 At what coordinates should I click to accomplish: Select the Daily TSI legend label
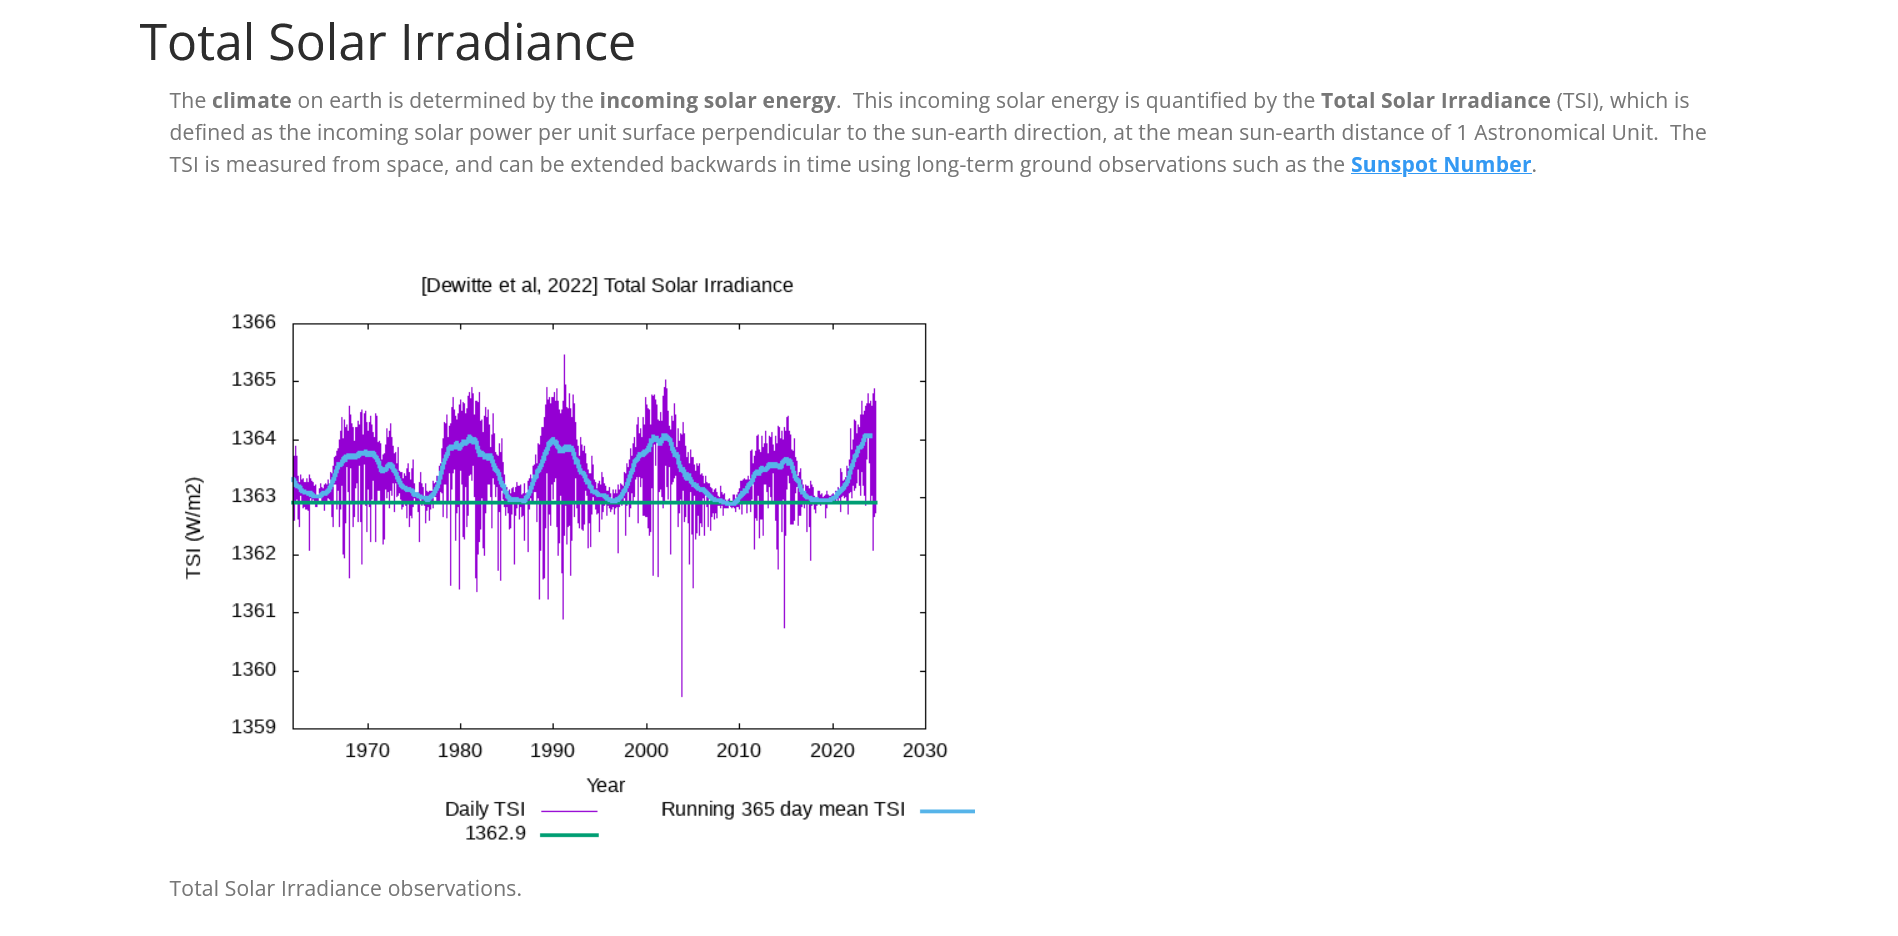(485, 810)
